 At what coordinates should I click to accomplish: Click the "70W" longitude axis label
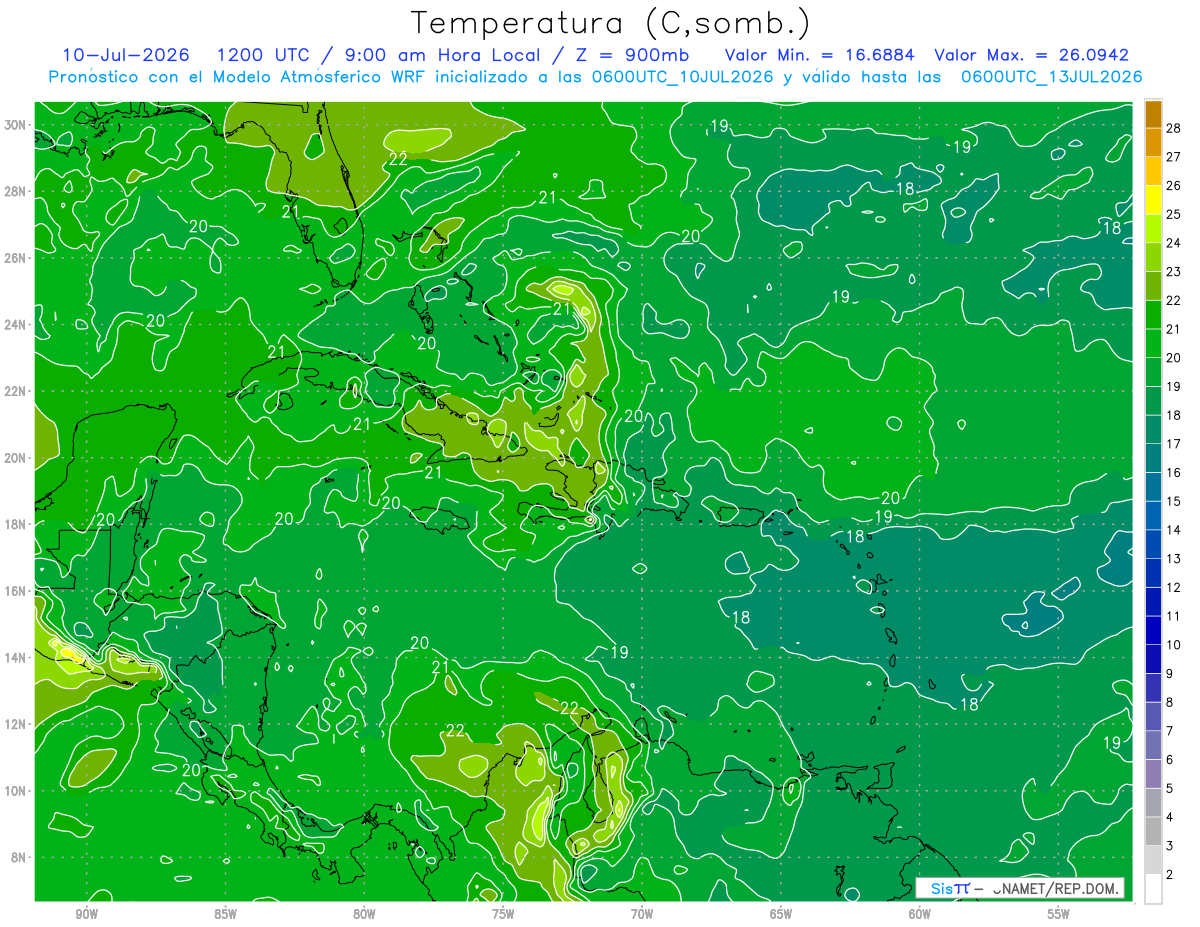(x=642, y=914)
